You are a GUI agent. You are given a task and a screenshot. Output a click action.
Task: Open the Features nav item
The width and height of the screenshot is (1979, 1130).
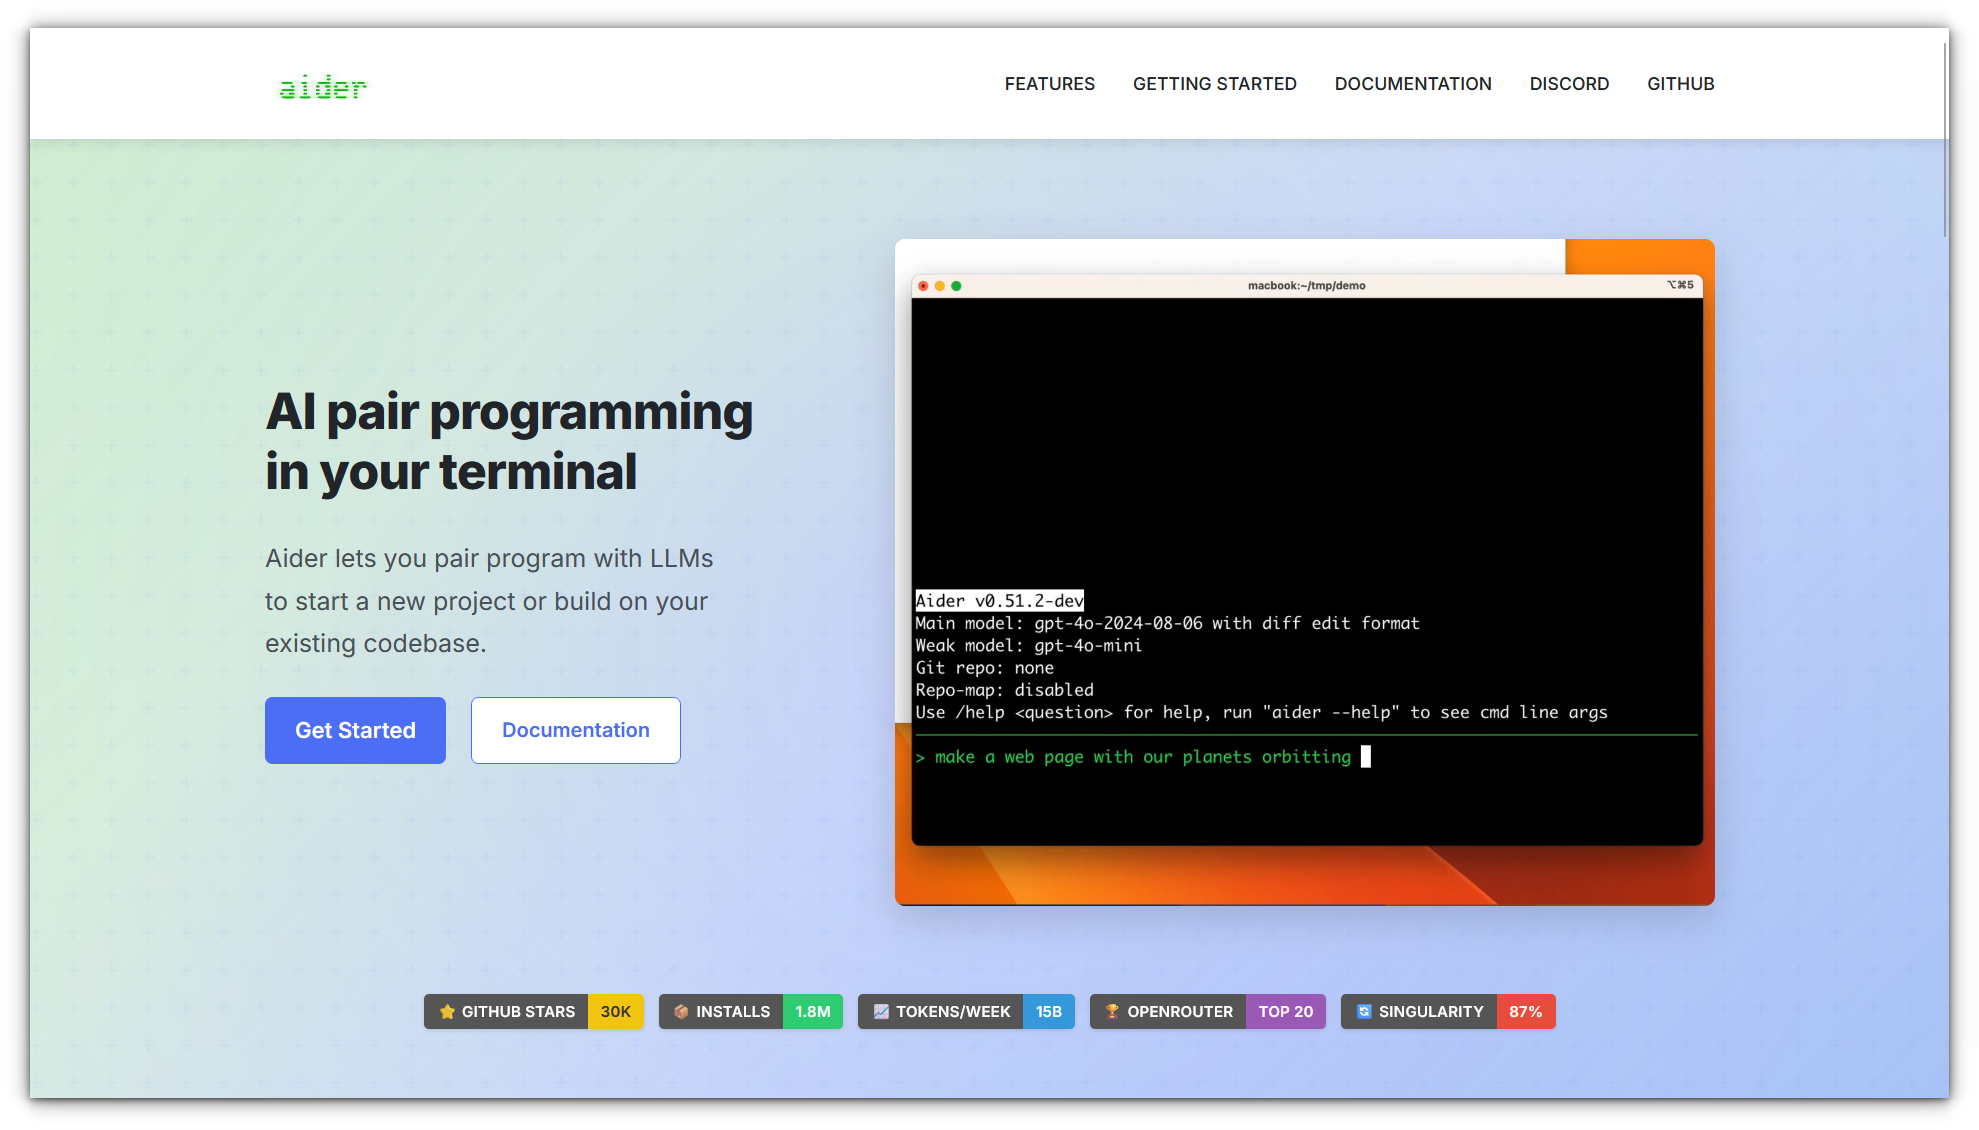point(1049,84)
